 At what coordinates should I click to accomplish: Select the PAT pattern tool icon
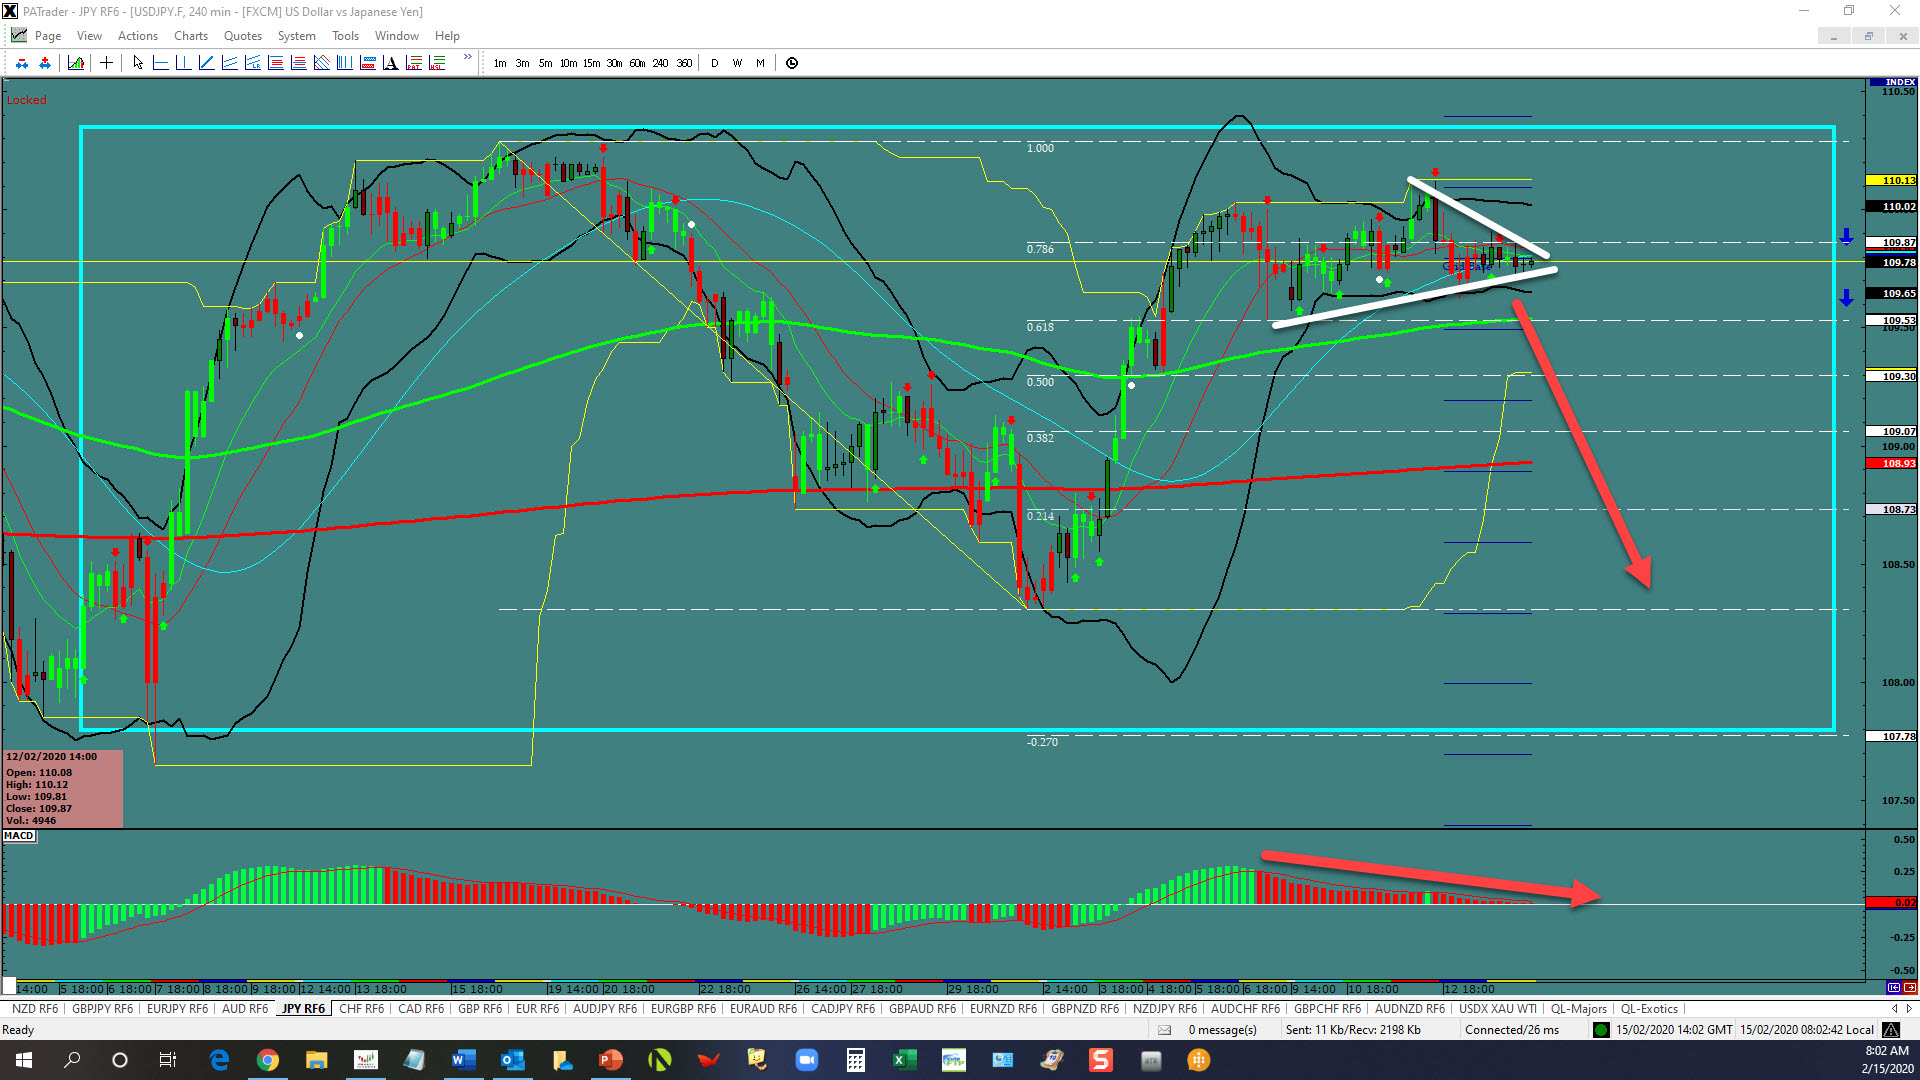tap(414, 63)
